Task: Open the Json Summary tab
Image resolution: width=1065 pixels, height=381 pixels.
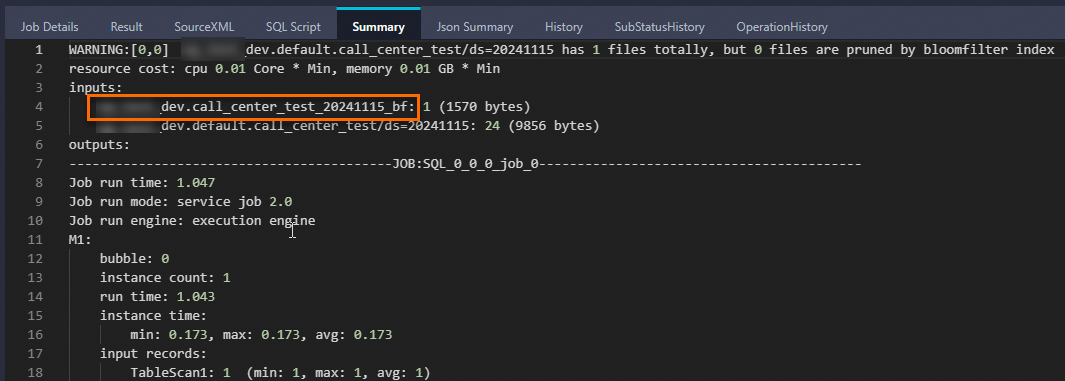Action: tap(475, 27)
